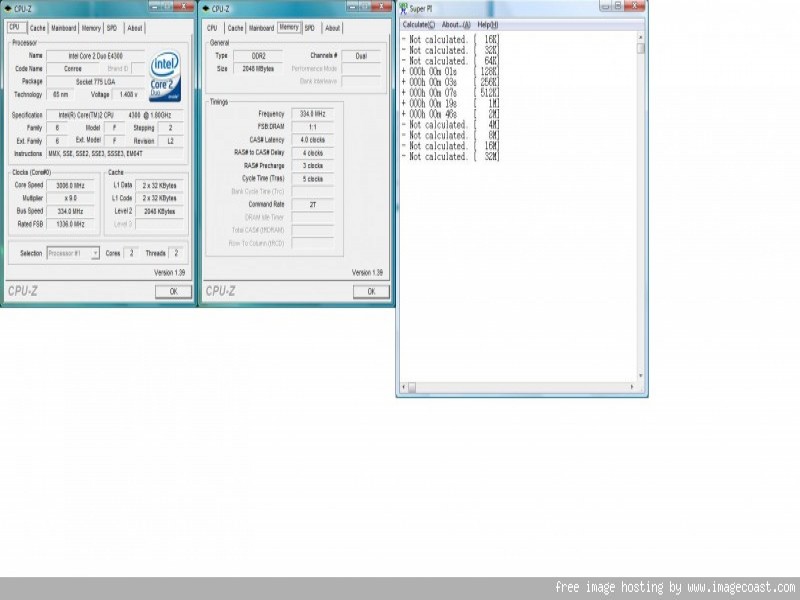The width and height of the screenshot is (800, 600).
Task: Click Command Rate value '2T'
Action: coord(313,205)
